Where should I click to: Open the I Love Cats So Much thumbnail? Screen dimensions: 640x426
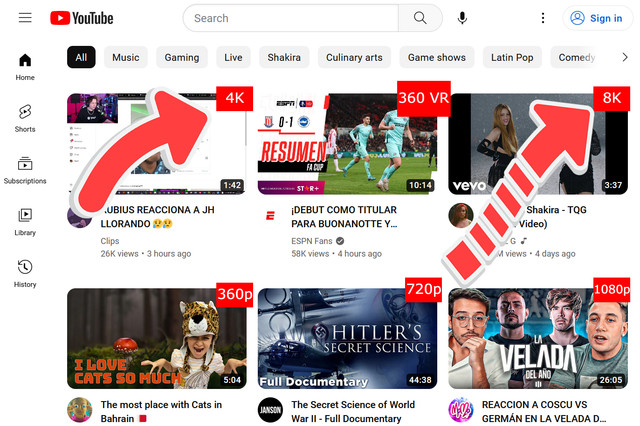(157, 338)
